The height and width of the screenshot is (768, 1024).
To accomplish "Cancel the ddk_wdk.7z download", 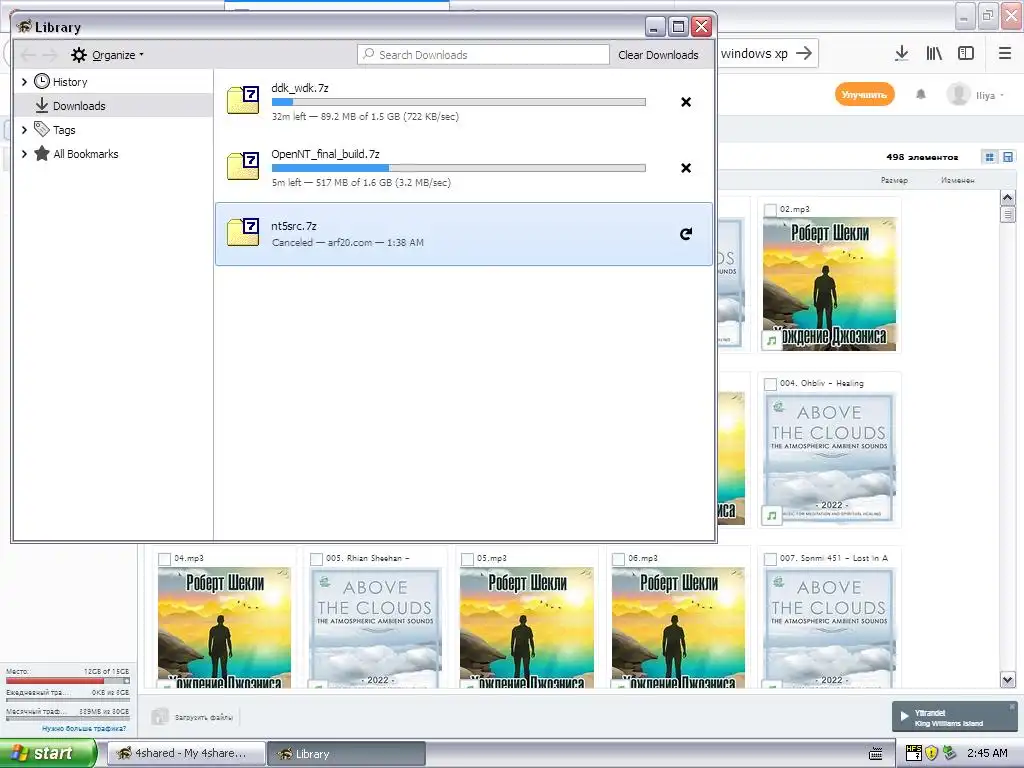I will coord(686,102).
